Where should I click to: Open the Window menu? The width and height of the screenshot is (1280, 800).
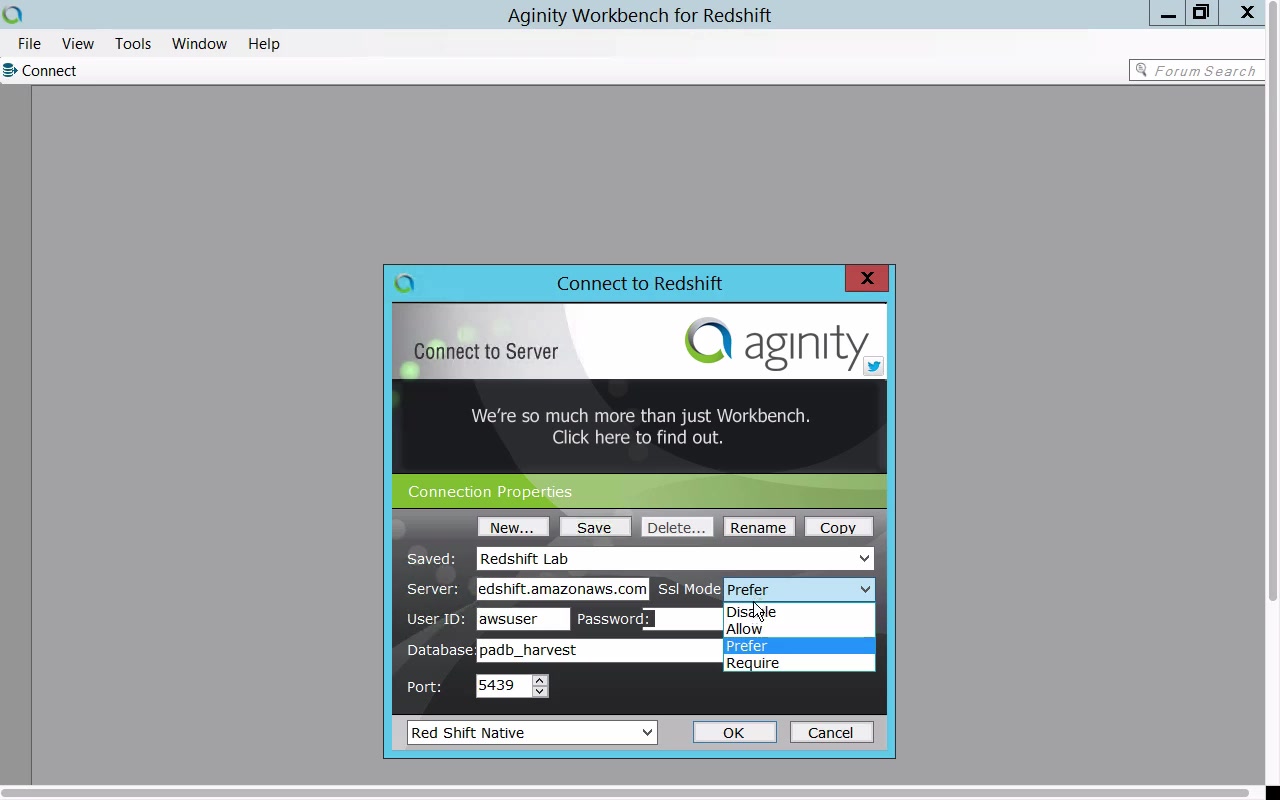point(199,44)
